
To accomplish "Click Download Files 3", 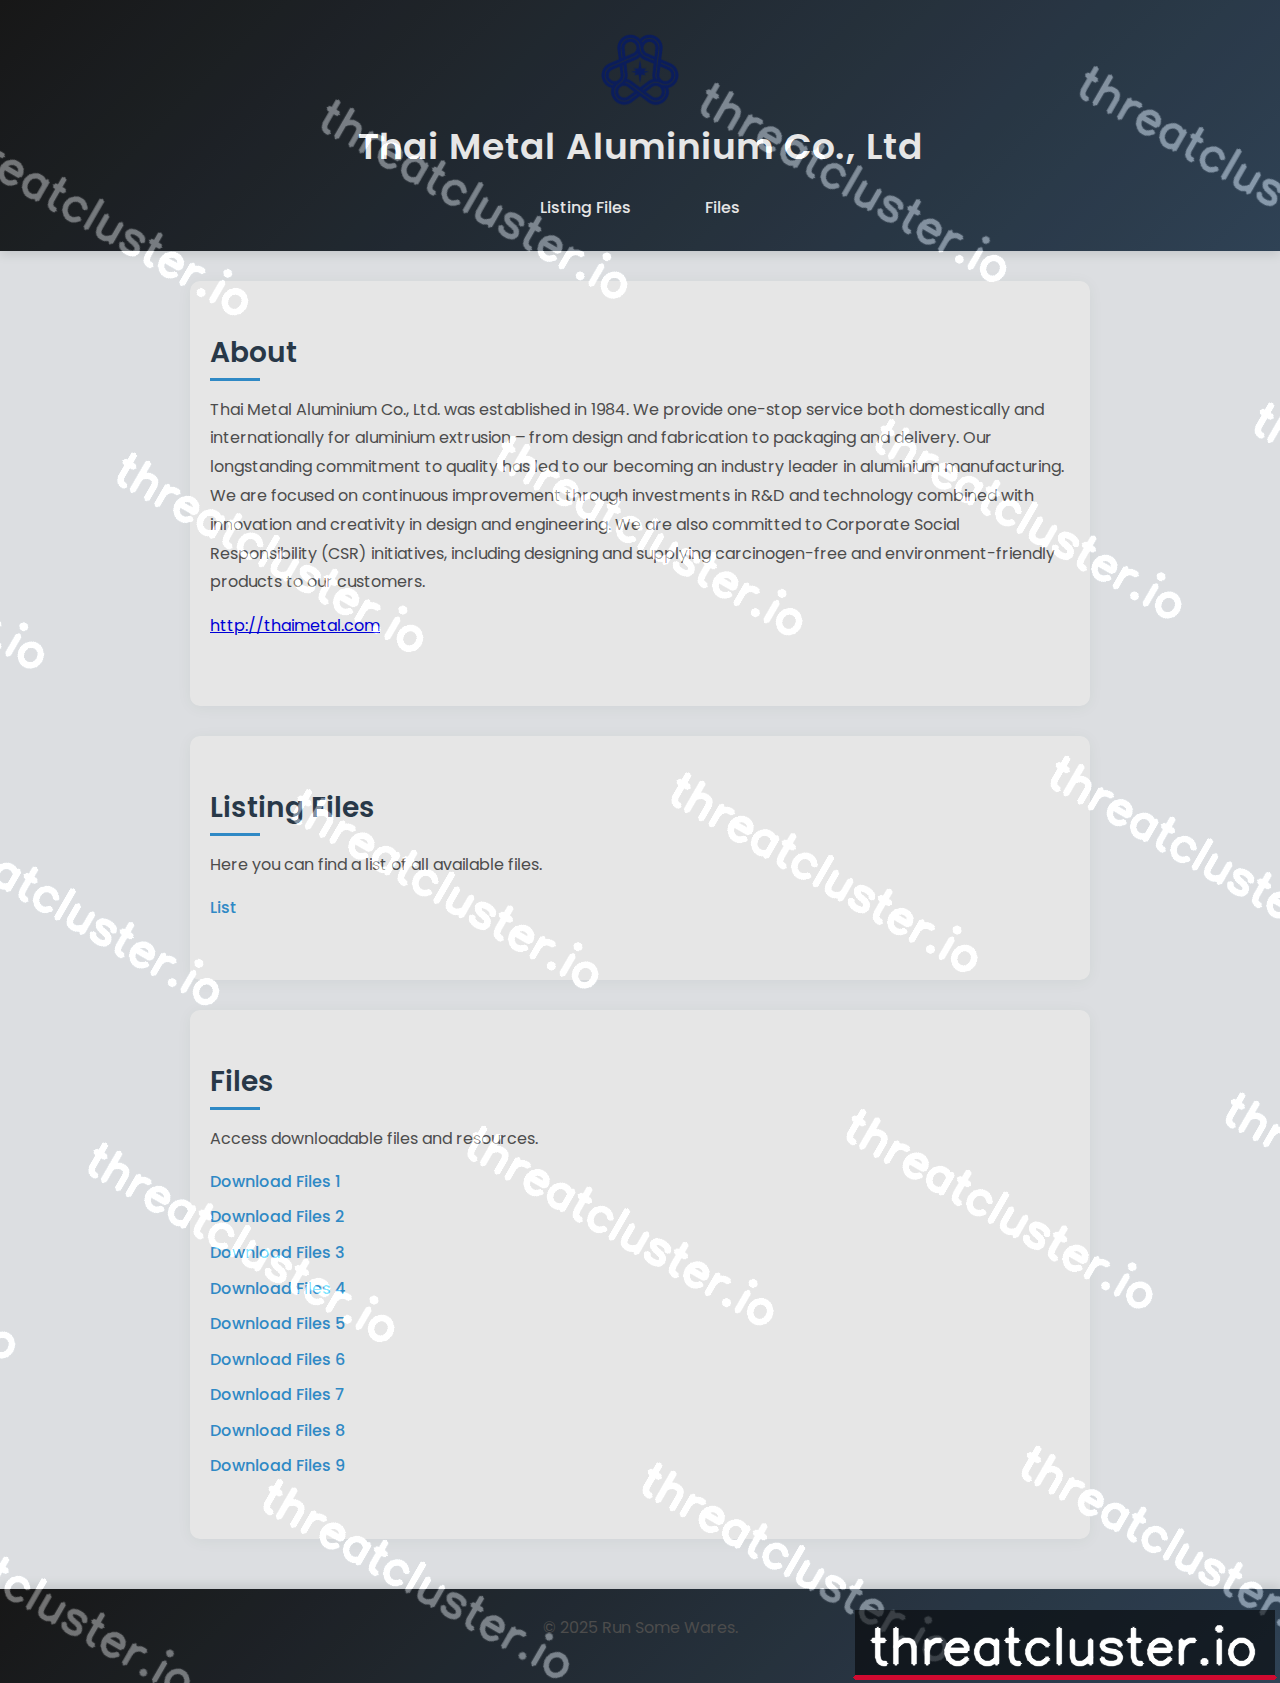I will pos(277,1252).
